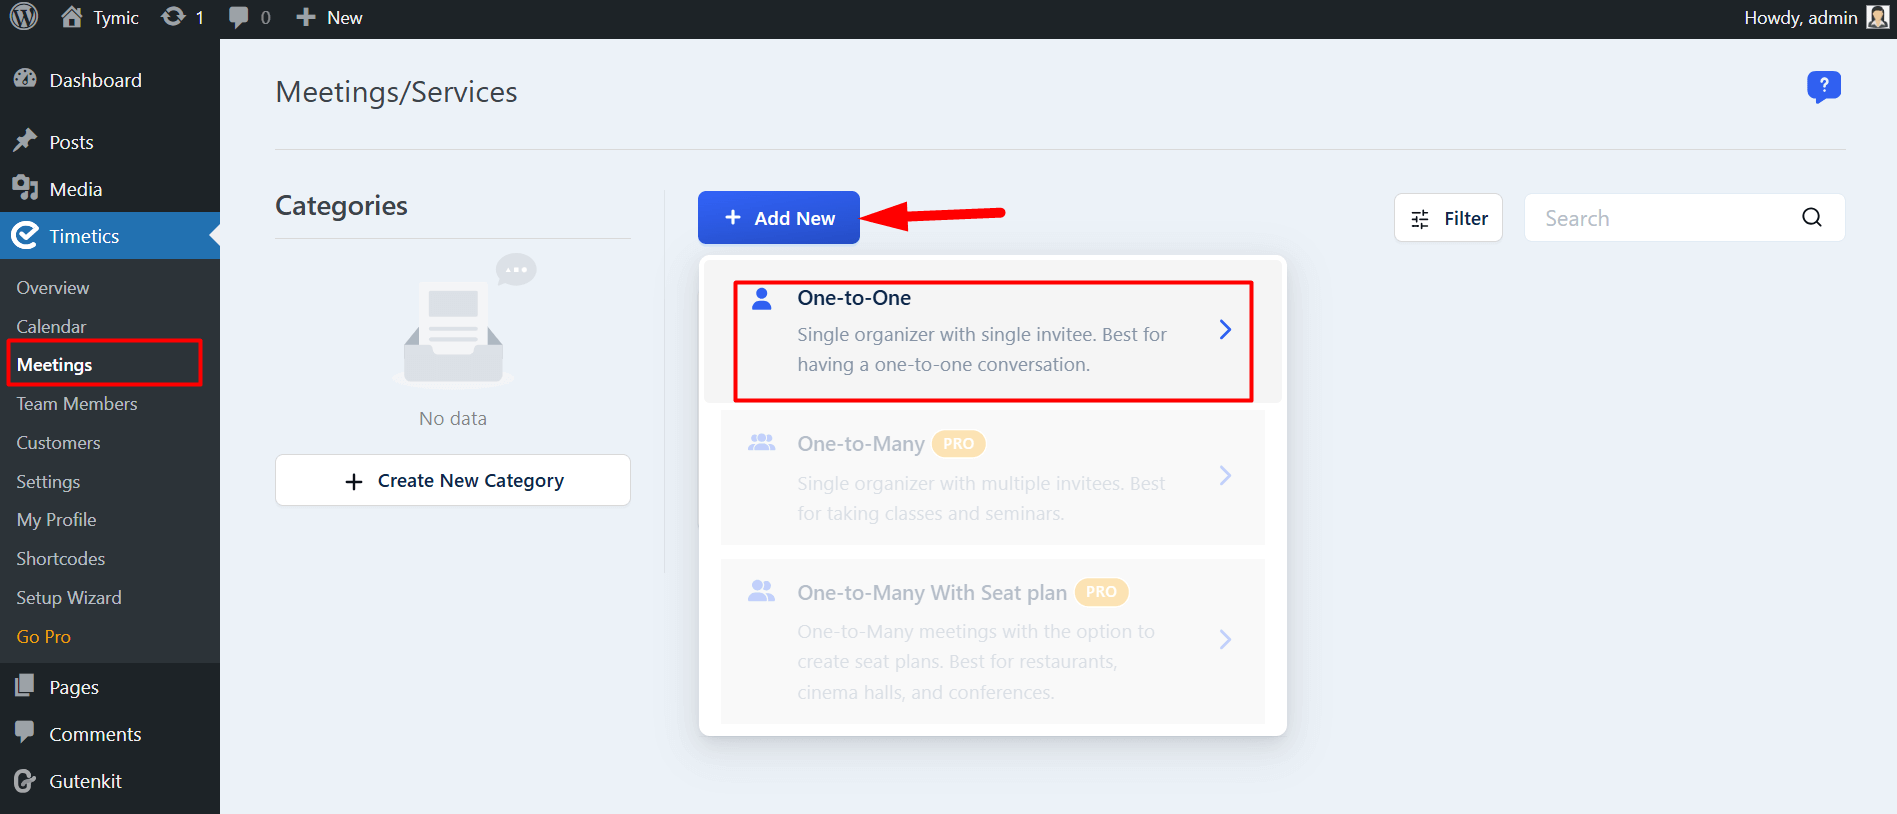Open Shortcodes submenu
The height and width of the screenshot is (814, 1897).
click(60, 559)
